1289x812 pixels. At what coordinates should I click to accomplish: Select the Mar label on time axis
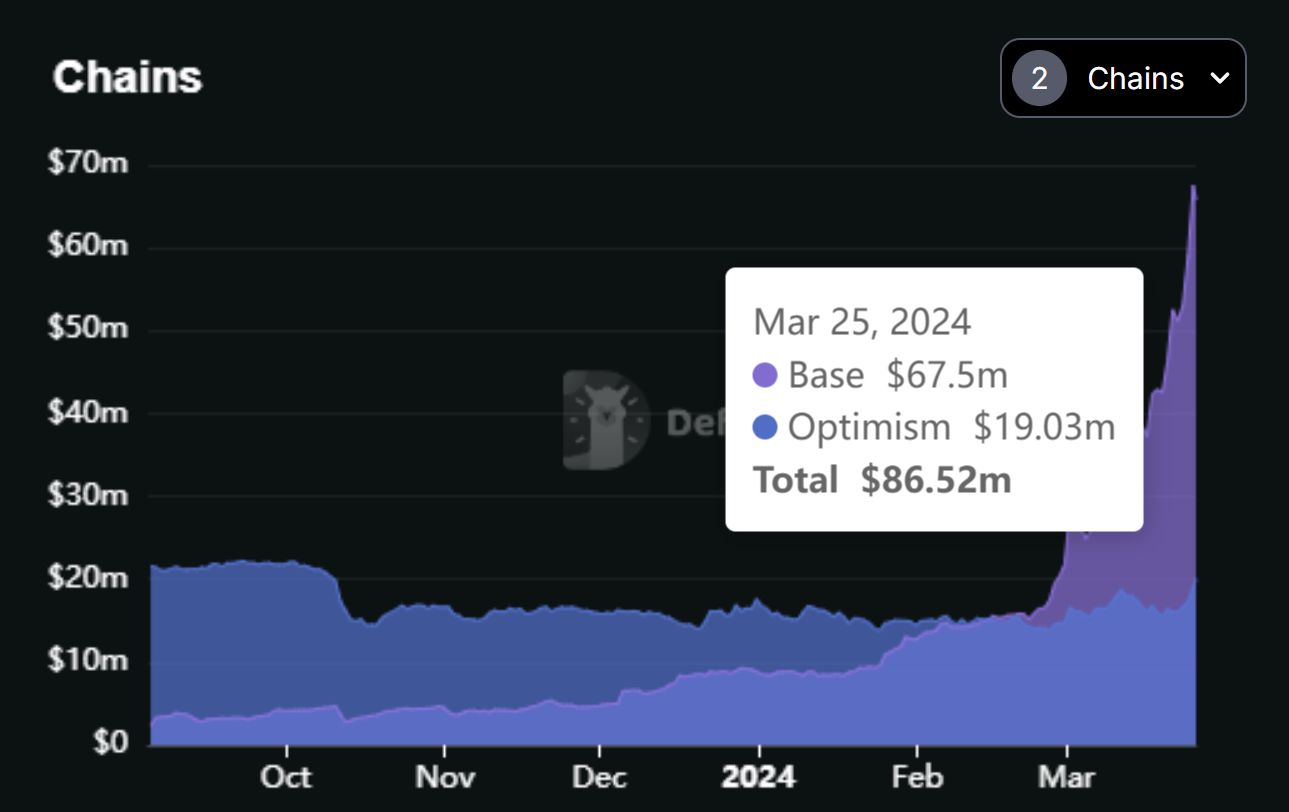(1067, 777)
